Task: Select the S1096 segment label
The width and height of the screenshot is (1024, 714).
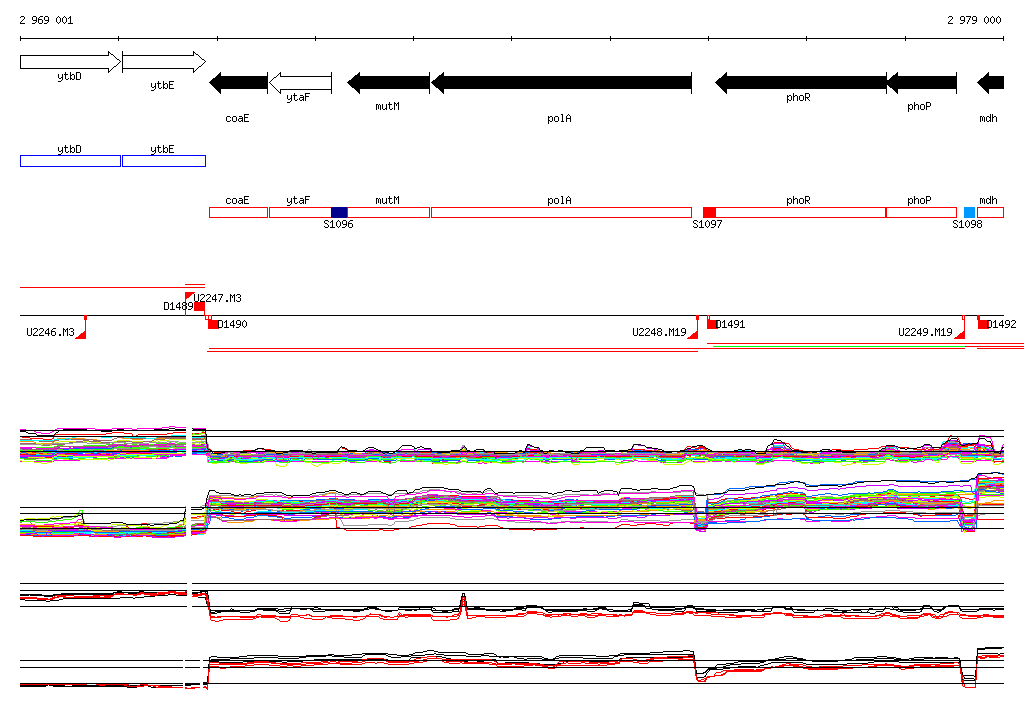Action: pos(338,224)
